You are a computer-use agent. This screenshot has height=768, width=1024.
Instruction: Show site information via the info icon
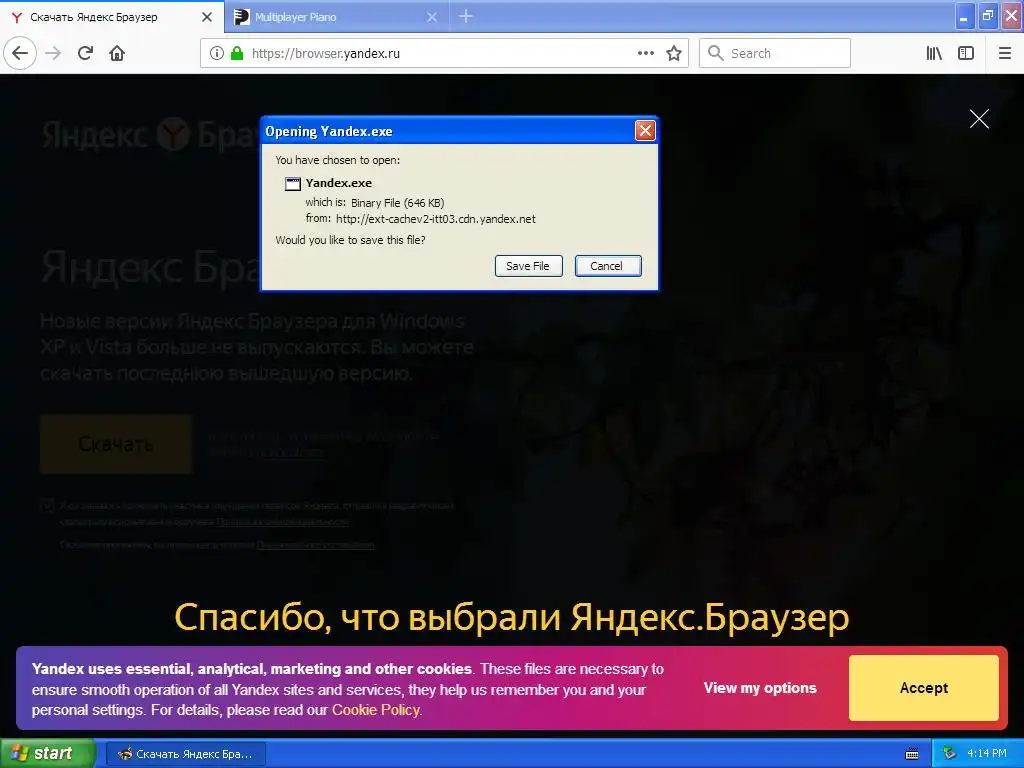tap(217, 53)
